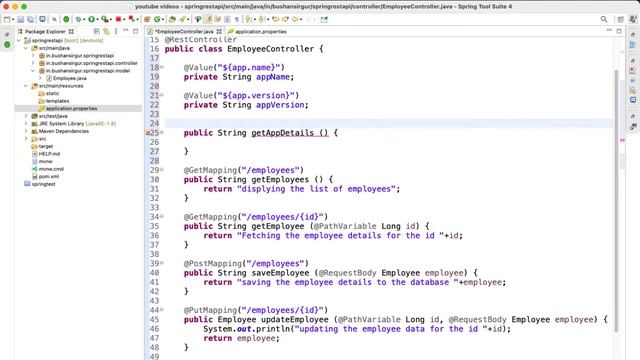
Task: Click the Next Annotation toolbar icon
Action: pyautogui.click(x=248, y=19)
